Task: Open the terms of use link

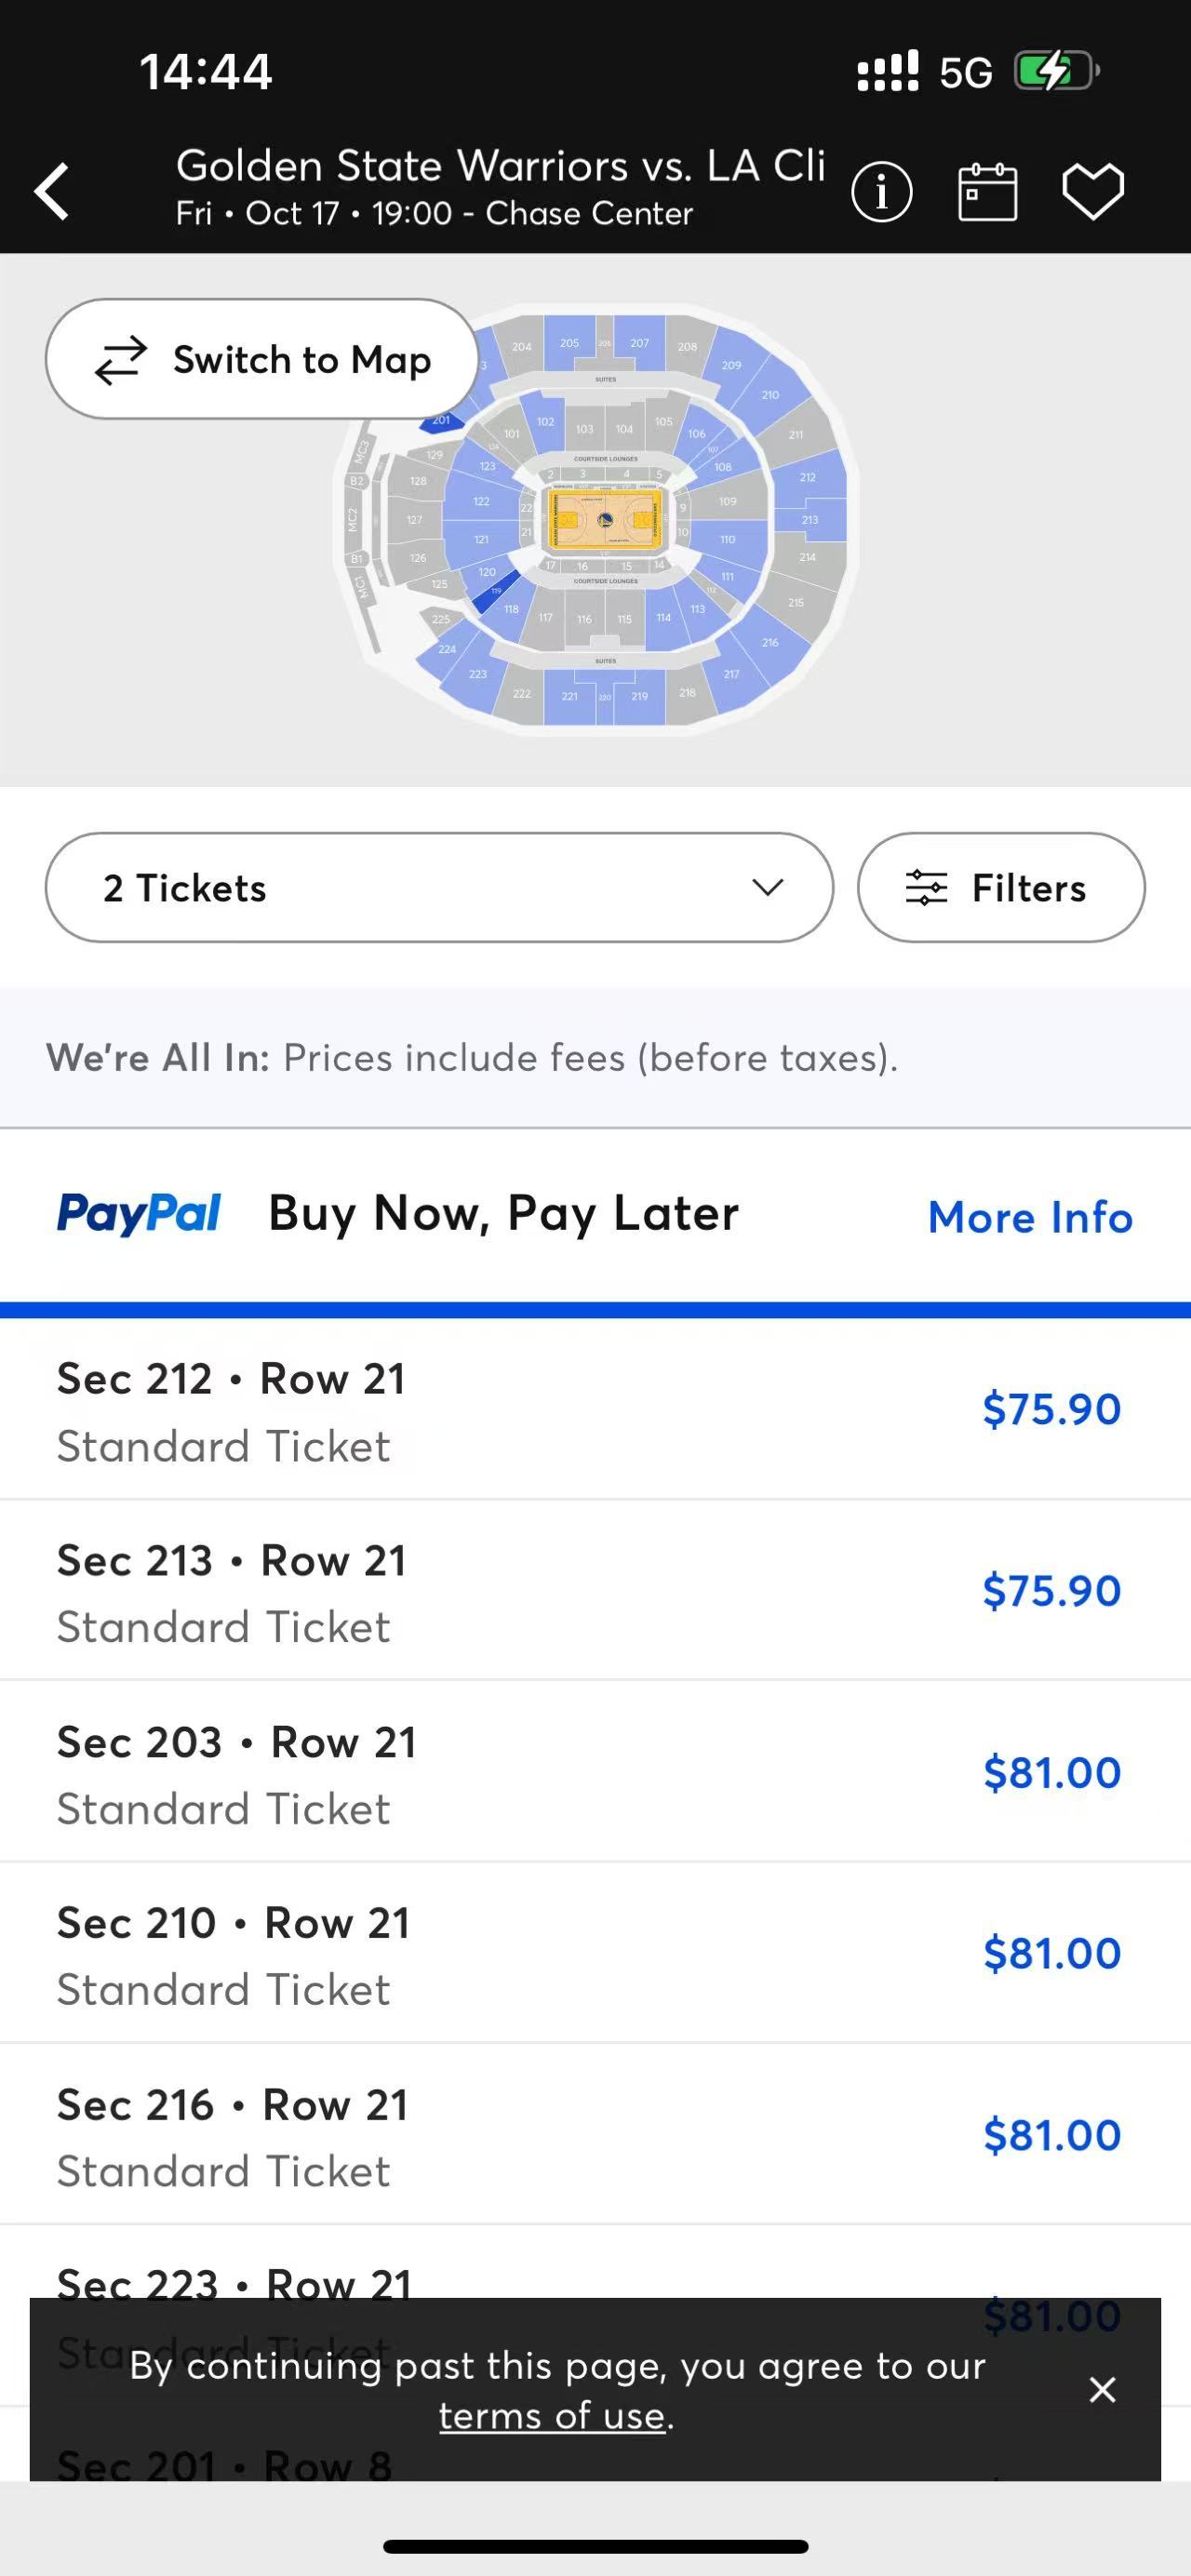Action: 552,2415
